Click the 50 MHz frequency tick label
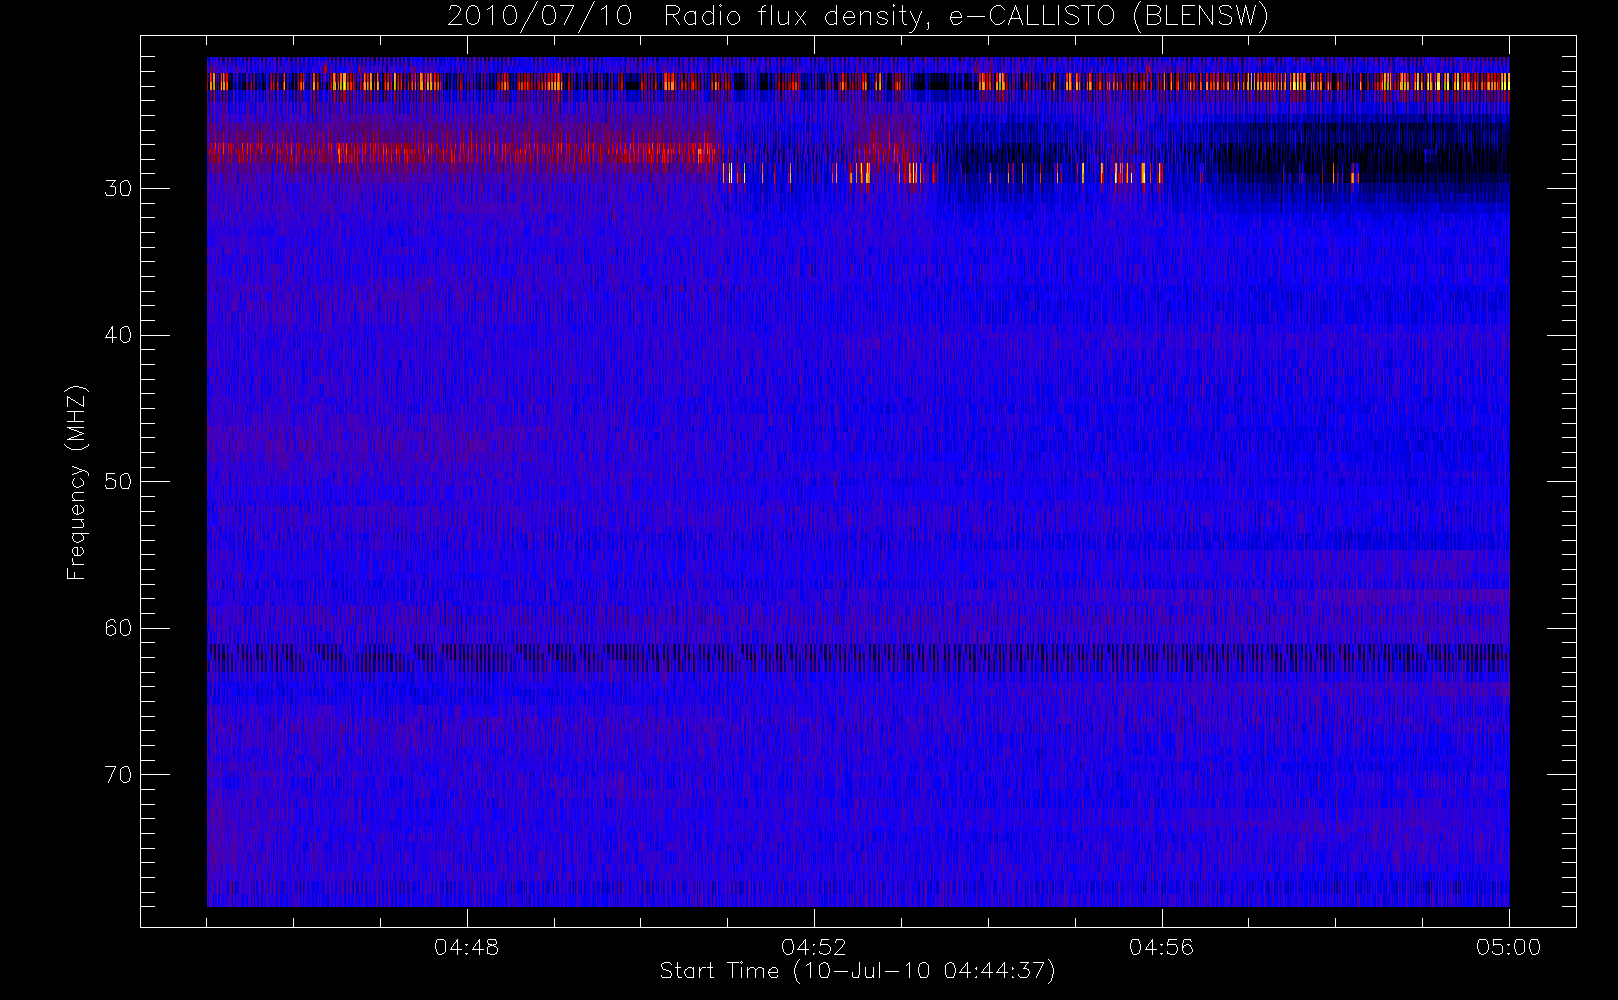Image resolution: width=1618 pixels, height=1000 pixels. pyautogui.click(x=118, y=482)
